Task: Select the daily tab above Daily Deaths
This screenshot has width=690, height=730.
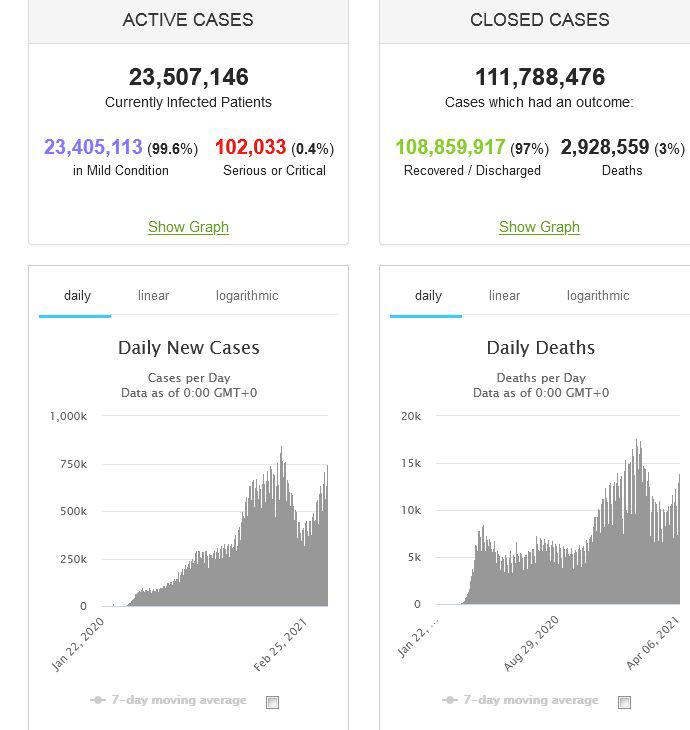Action: 428,296
